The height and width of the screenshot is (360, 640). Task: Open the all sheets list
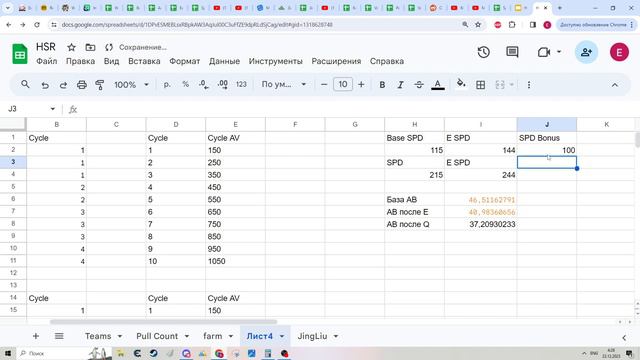59,336
